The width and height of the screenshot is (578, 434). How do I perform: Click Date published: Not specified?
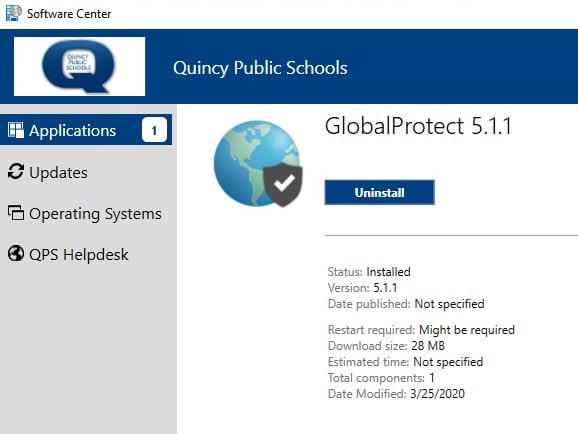coord(406,304)
